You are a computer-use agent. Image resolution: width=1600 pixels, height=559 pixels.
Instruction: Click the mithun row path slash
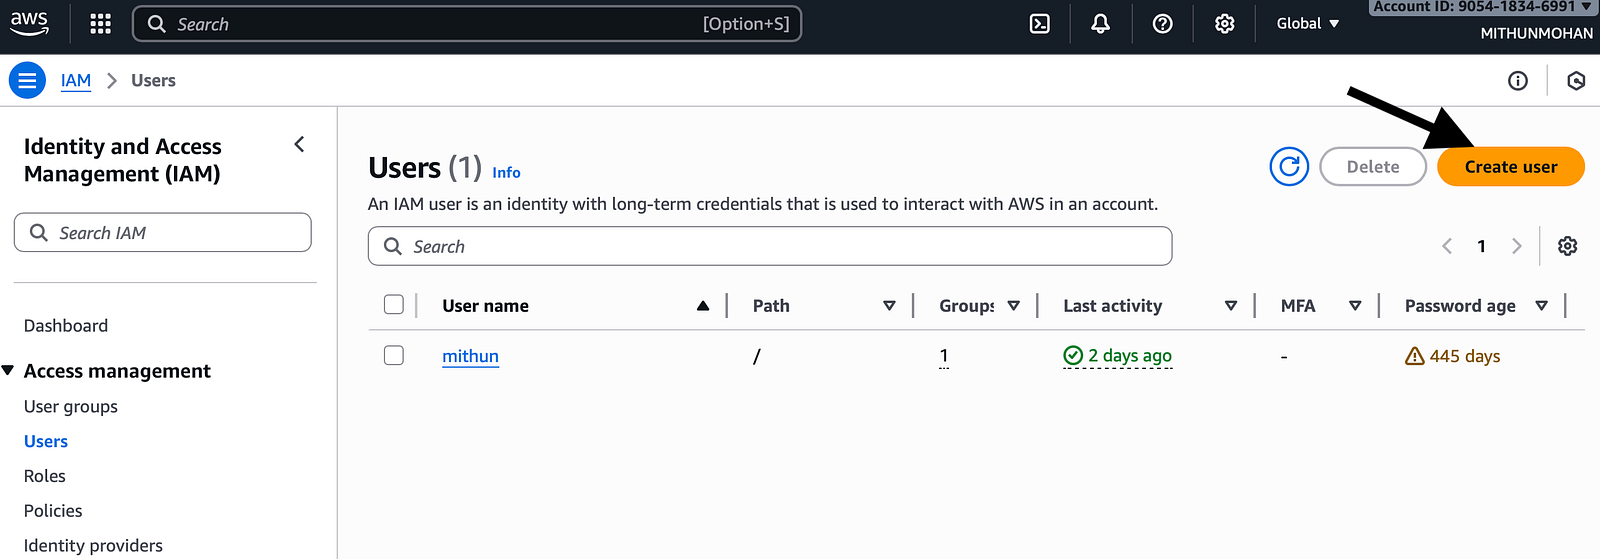click(757, 356)
